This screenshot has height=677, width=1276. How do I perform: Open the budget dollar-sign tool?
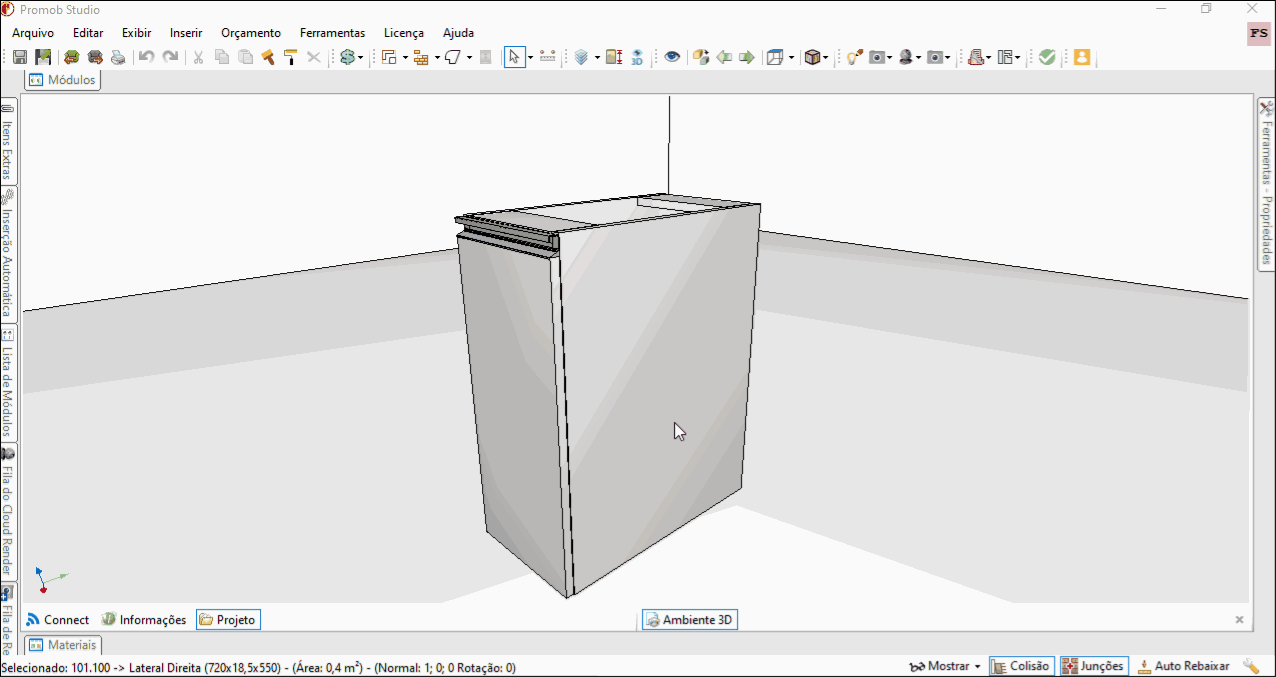[x=346, y=58]
